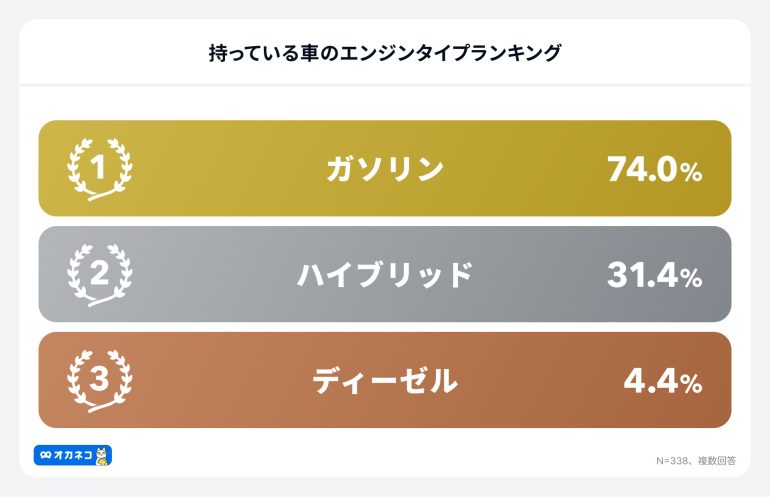Click the オカネコ logo badge

click(73, 455)
